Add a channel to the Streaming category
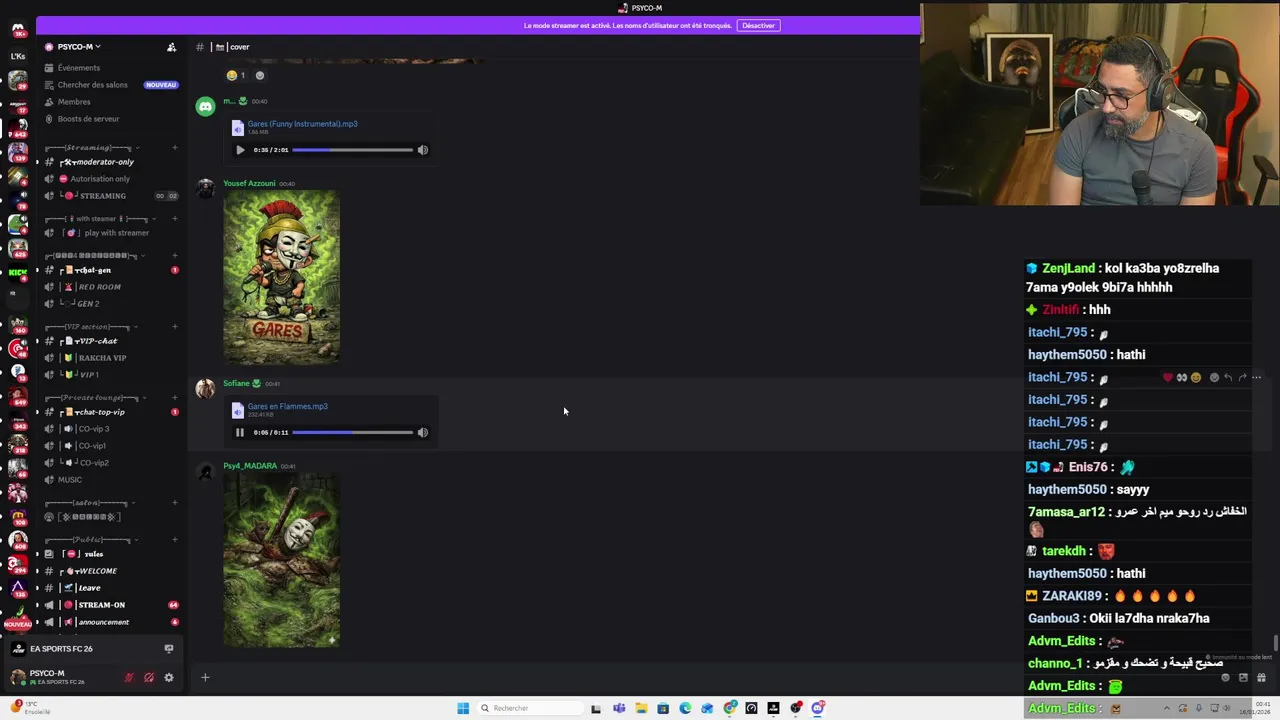This screenshot has height=720, width=1280. pyautogui.click(x=175, y=148)
